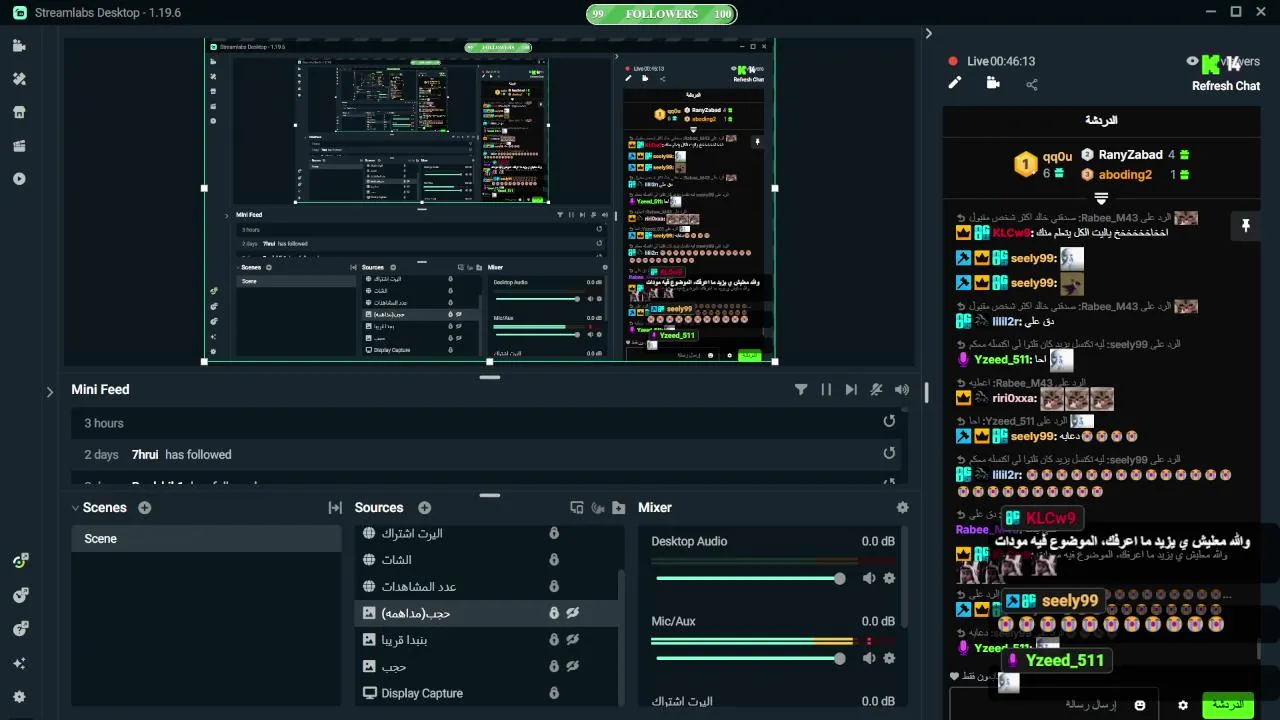Image resolution: width=1280 pixels, height=720 pixels.
Task: Show the حجب source via its eye icon
Action: 573,666
